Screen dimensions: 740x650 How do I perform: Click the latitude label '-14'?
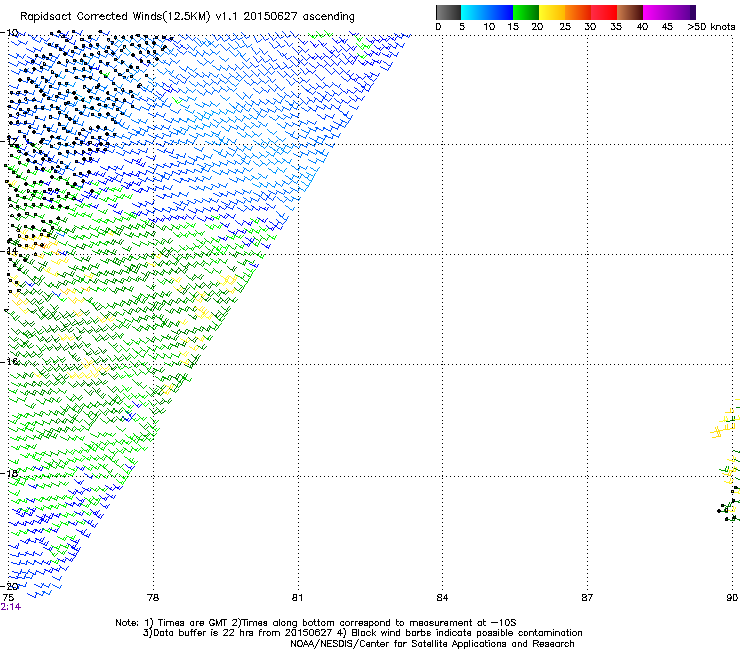(x=9, y=251)
